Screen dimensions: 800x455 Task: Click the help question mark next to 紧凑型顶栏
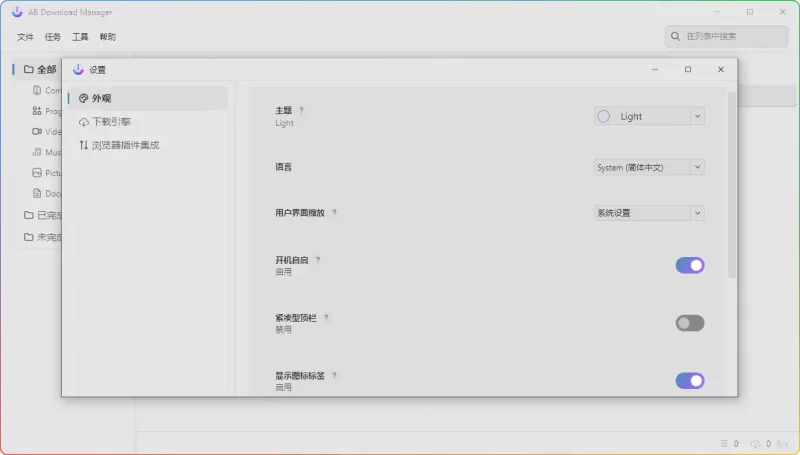(326, 317)
